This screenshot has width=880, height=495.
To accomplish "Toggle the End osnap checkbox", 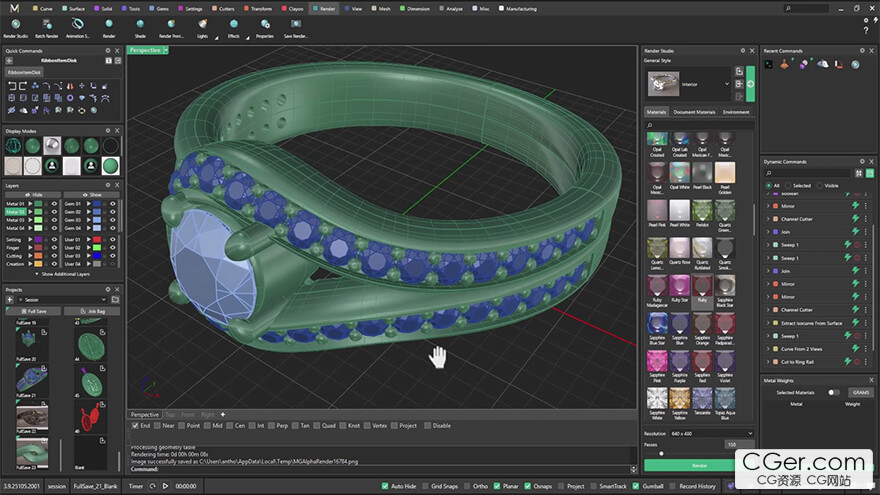I will tap(135, 426).
